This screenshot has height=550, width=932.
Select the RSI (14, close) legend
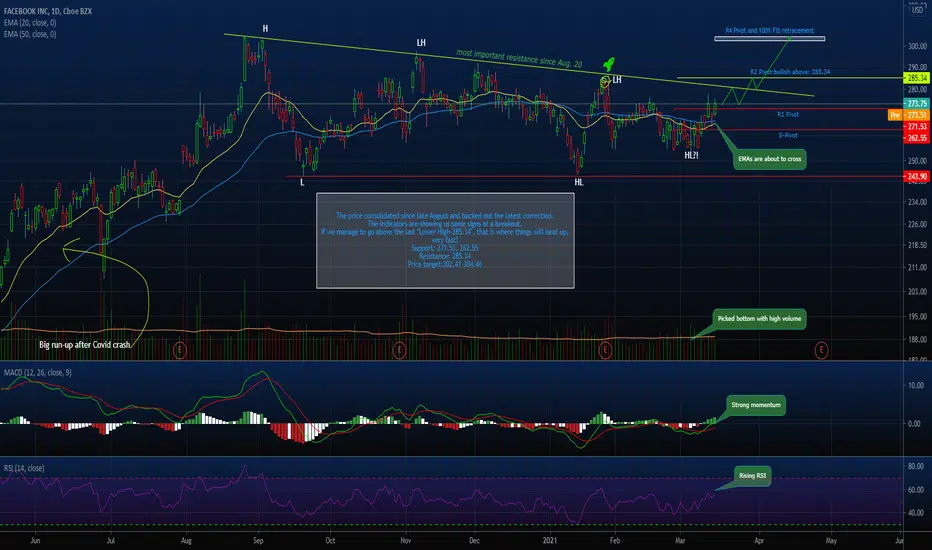[x=24, y=468]
